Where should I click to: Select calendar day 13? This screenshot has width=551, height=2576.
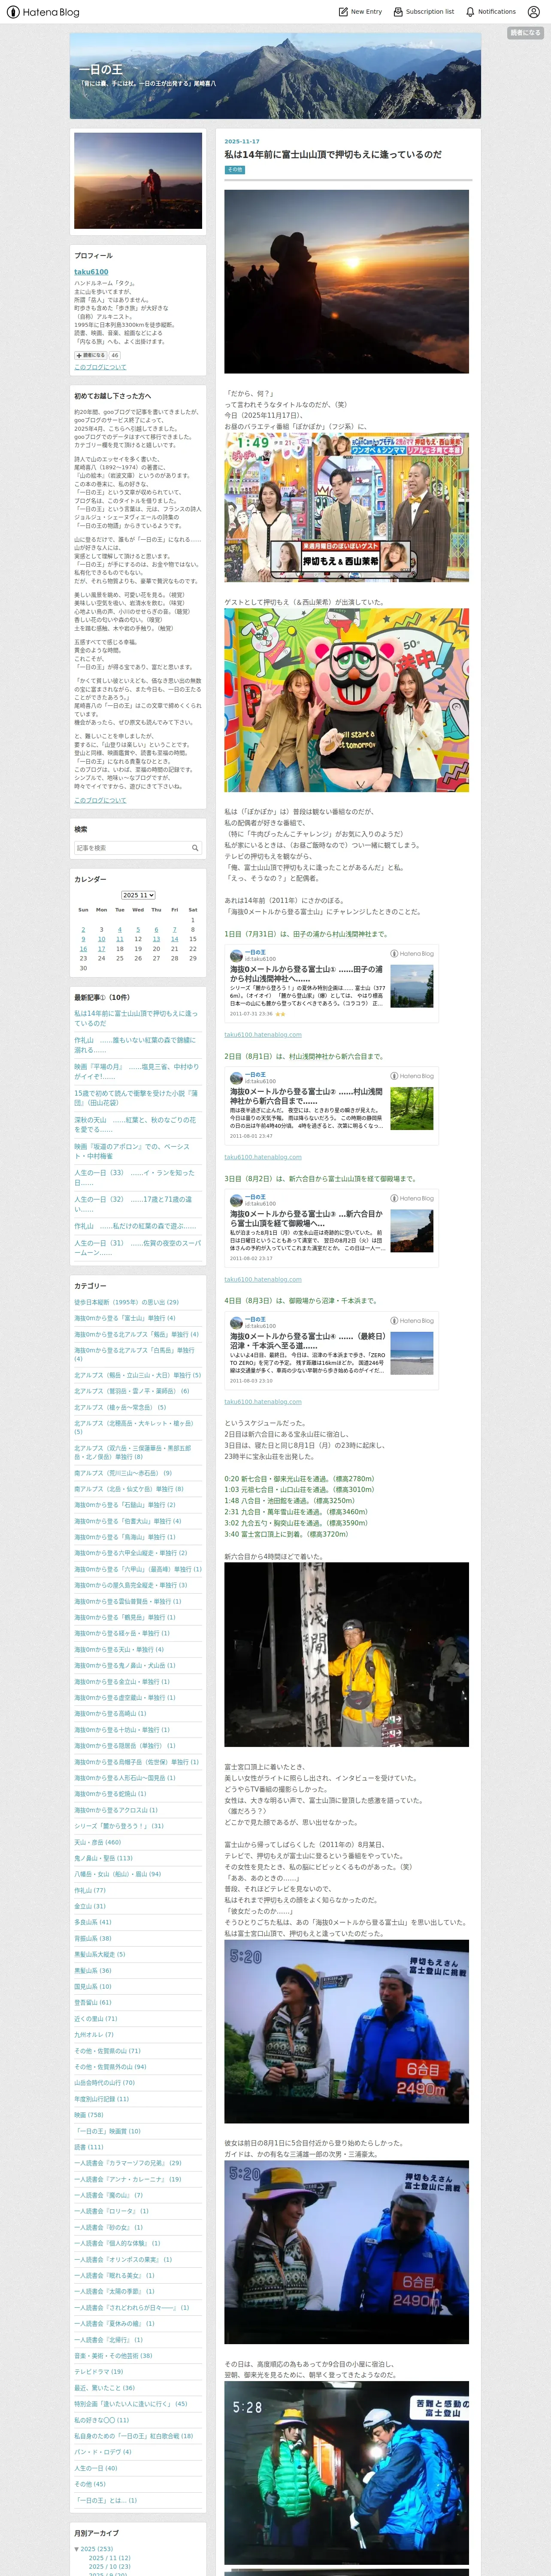(156, 939)
